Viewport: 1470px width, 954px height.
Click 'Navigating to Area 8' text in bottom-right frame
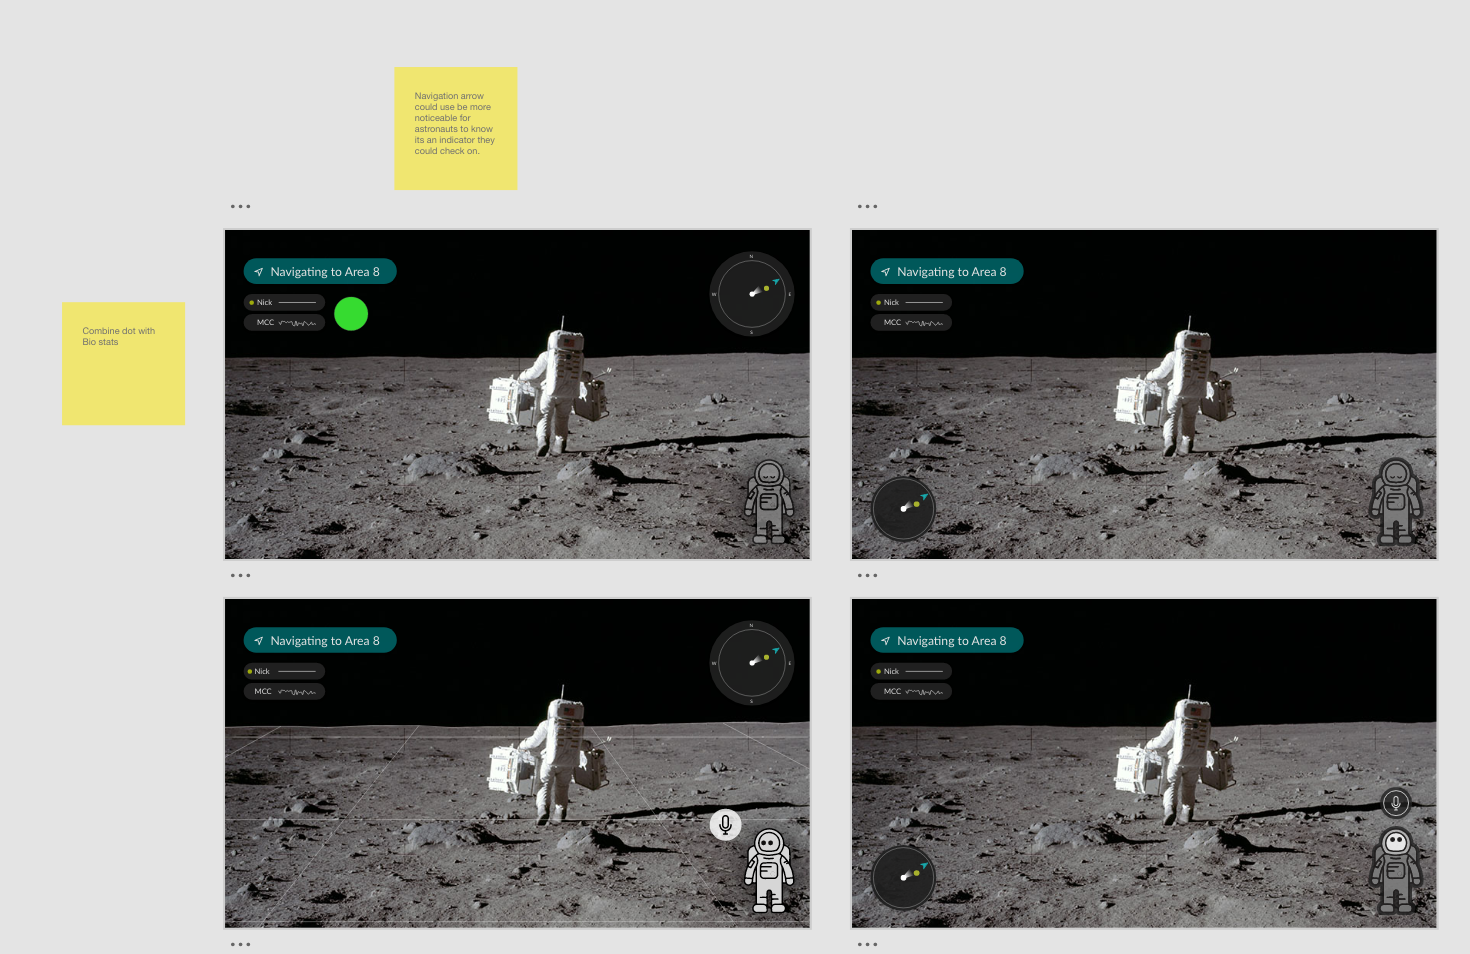point(952,641)
